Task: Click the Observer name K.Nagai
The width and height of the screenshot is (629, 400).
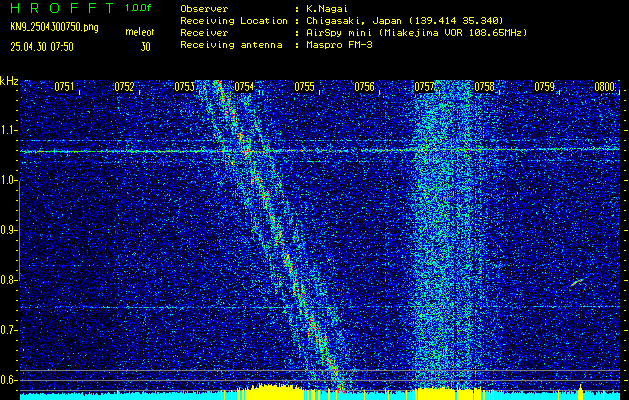Action: pyautogui.click(x=325, y=8)
